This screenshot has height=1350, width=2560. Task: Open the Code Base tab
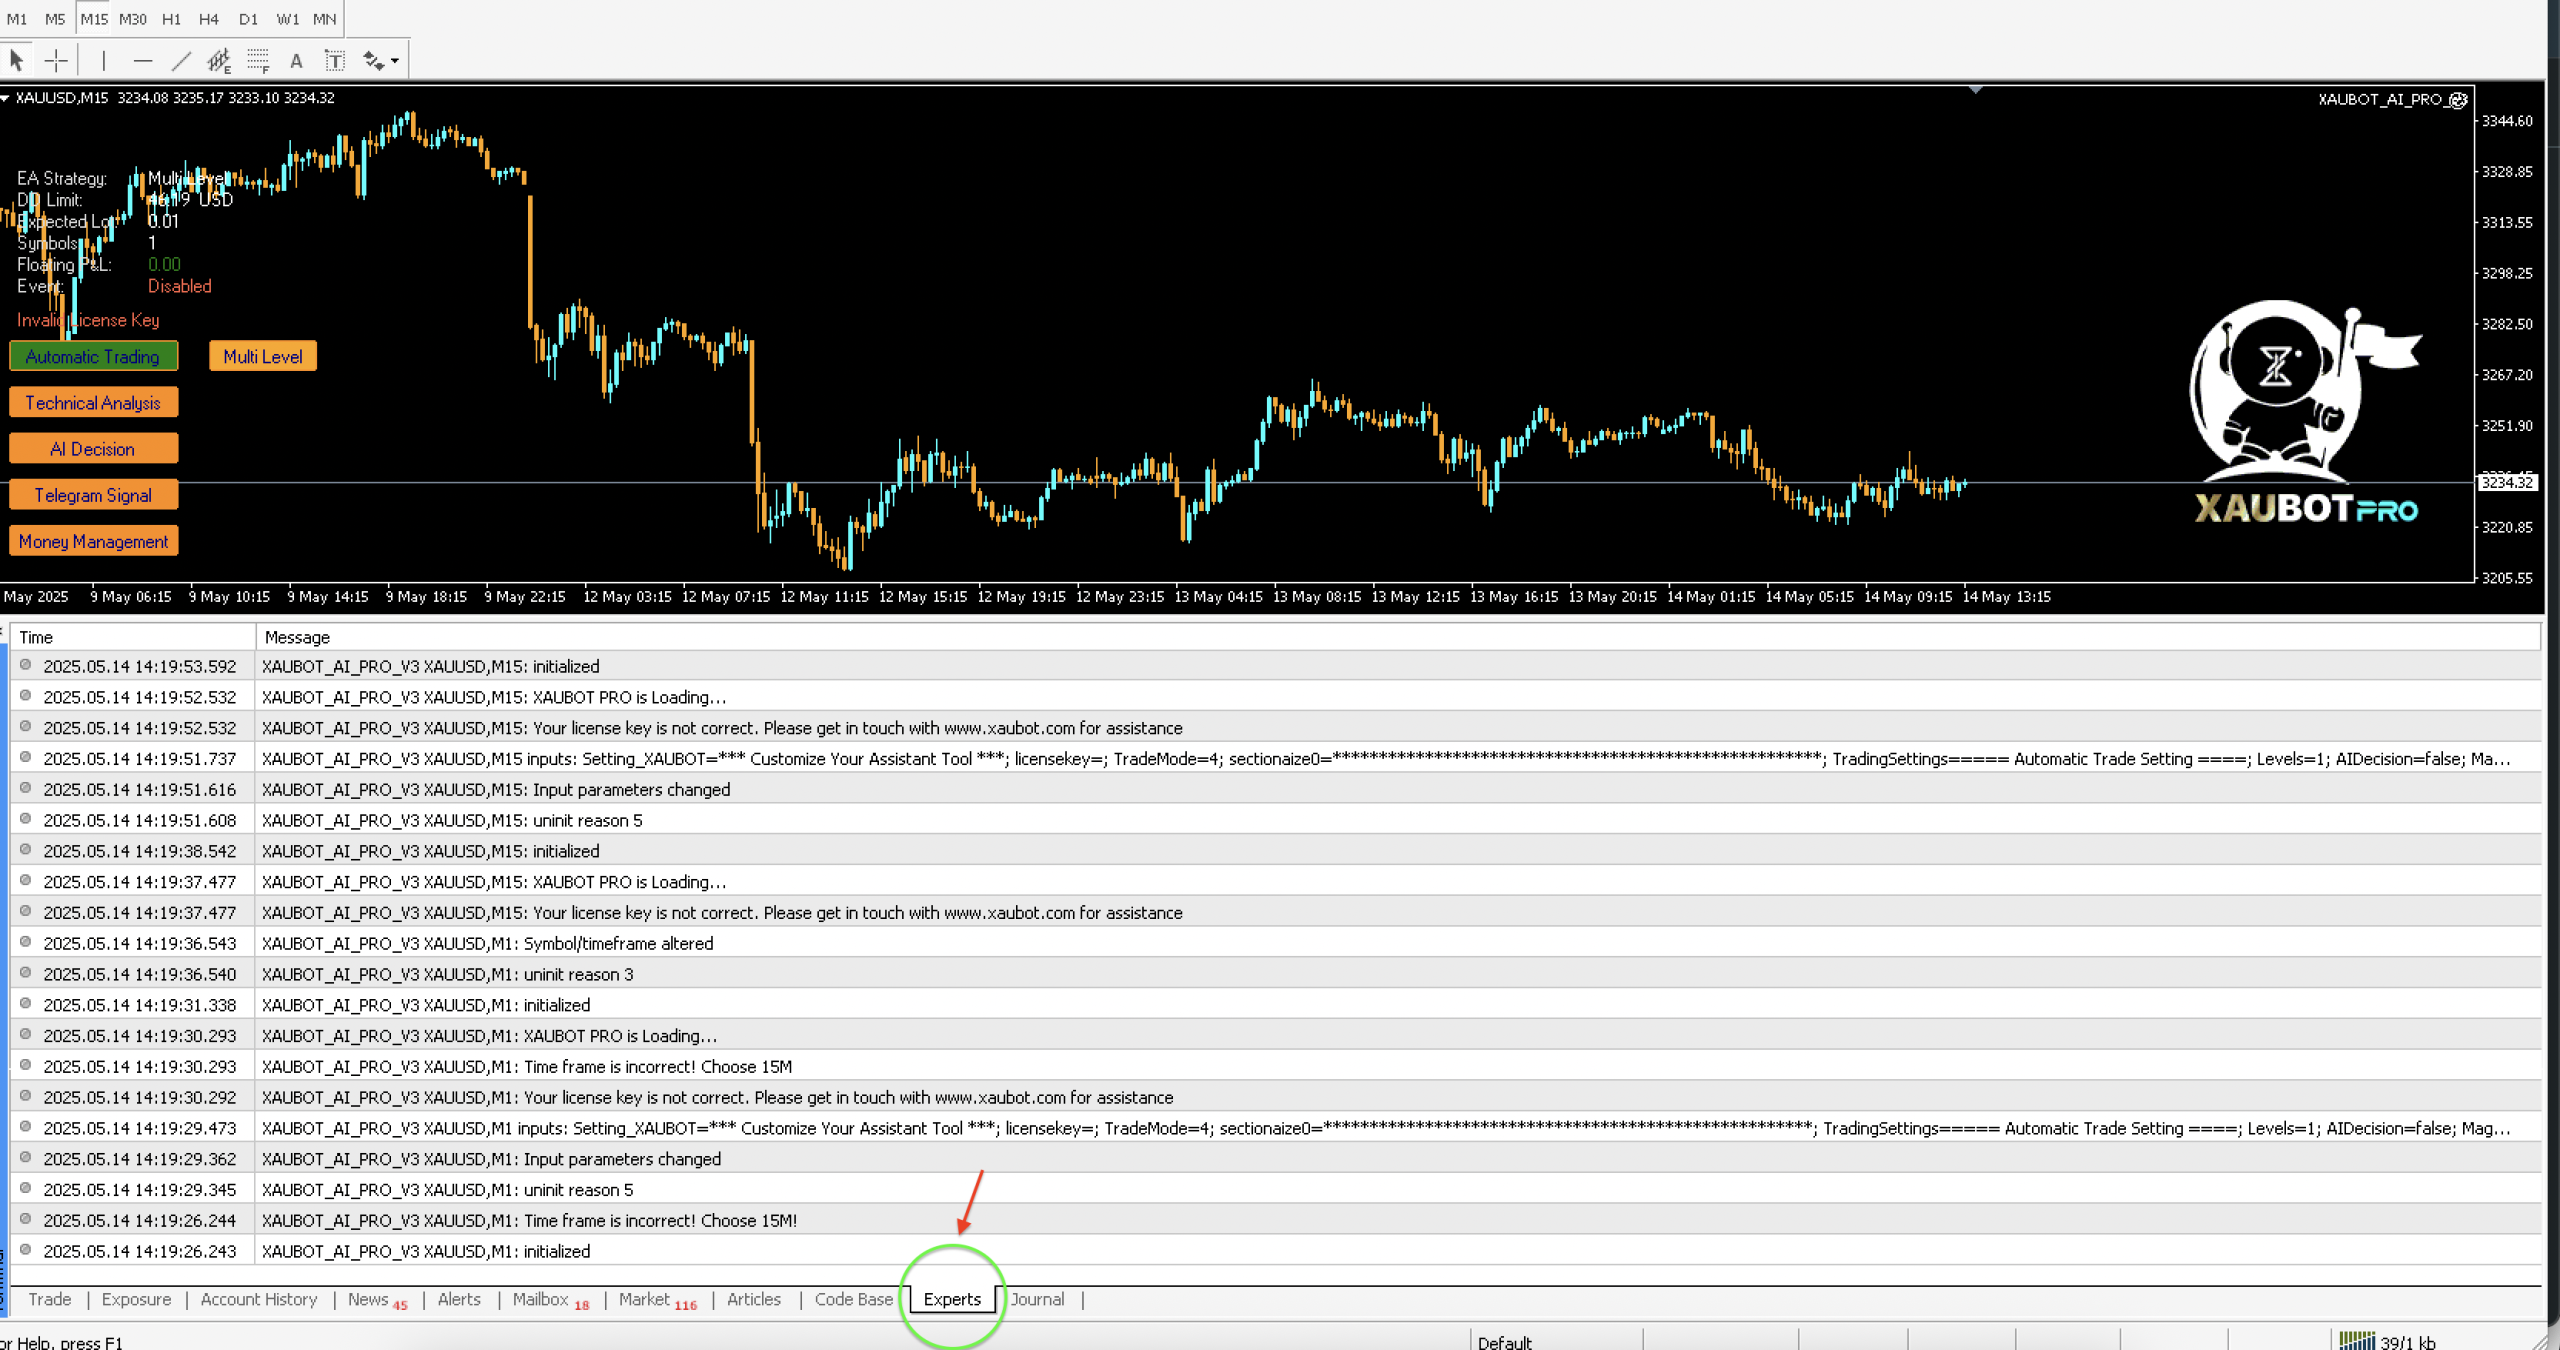click(x=853, y=1299)
